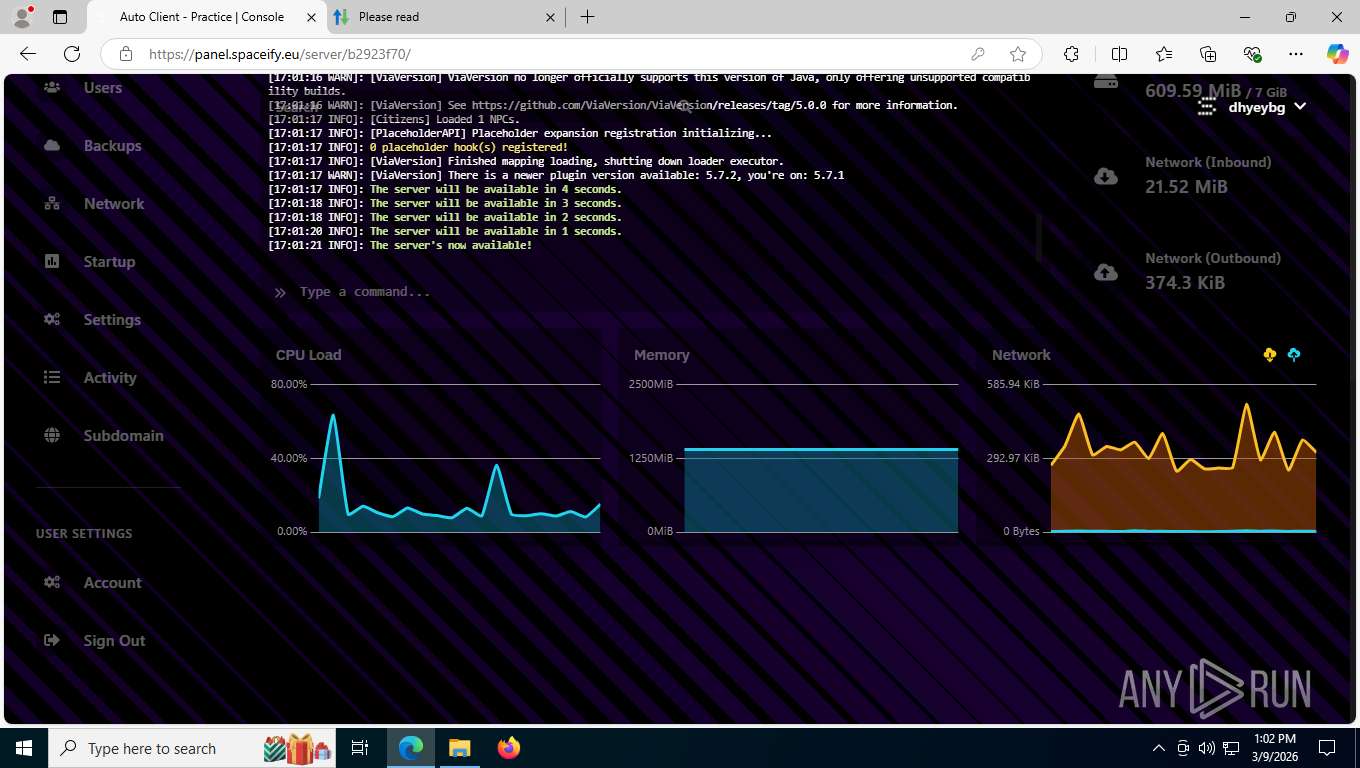The image size is (1360, 768).
Task: Click the Subdomain globe icon
Action: (x=52, y=436)
